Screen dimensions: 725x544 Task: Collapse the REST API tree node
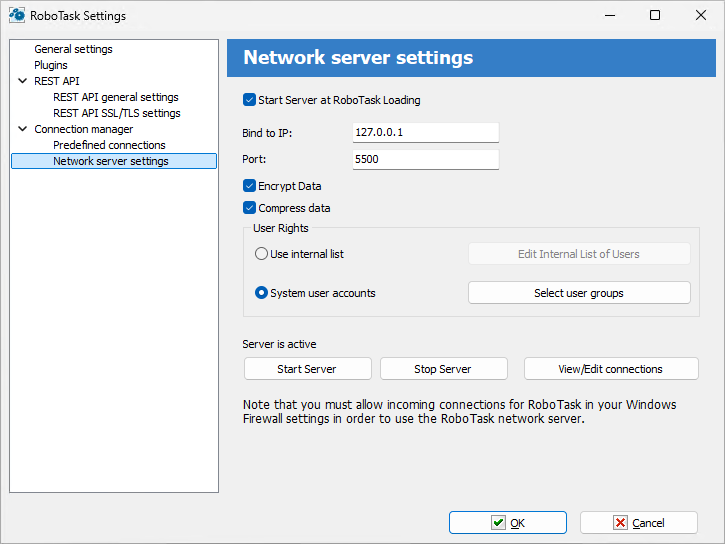pos(22,81)
